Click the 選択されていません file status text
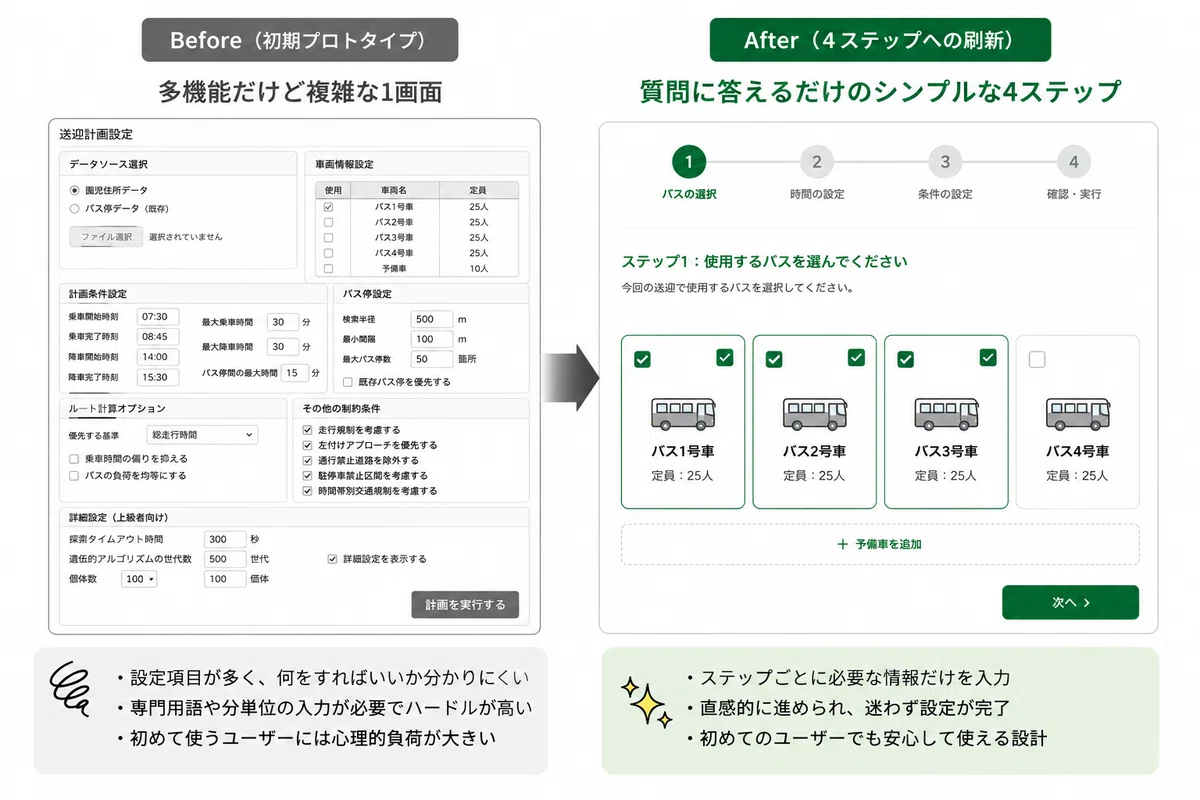The image size is (1200, 800). pyautogui.click(x=186, y=237)
